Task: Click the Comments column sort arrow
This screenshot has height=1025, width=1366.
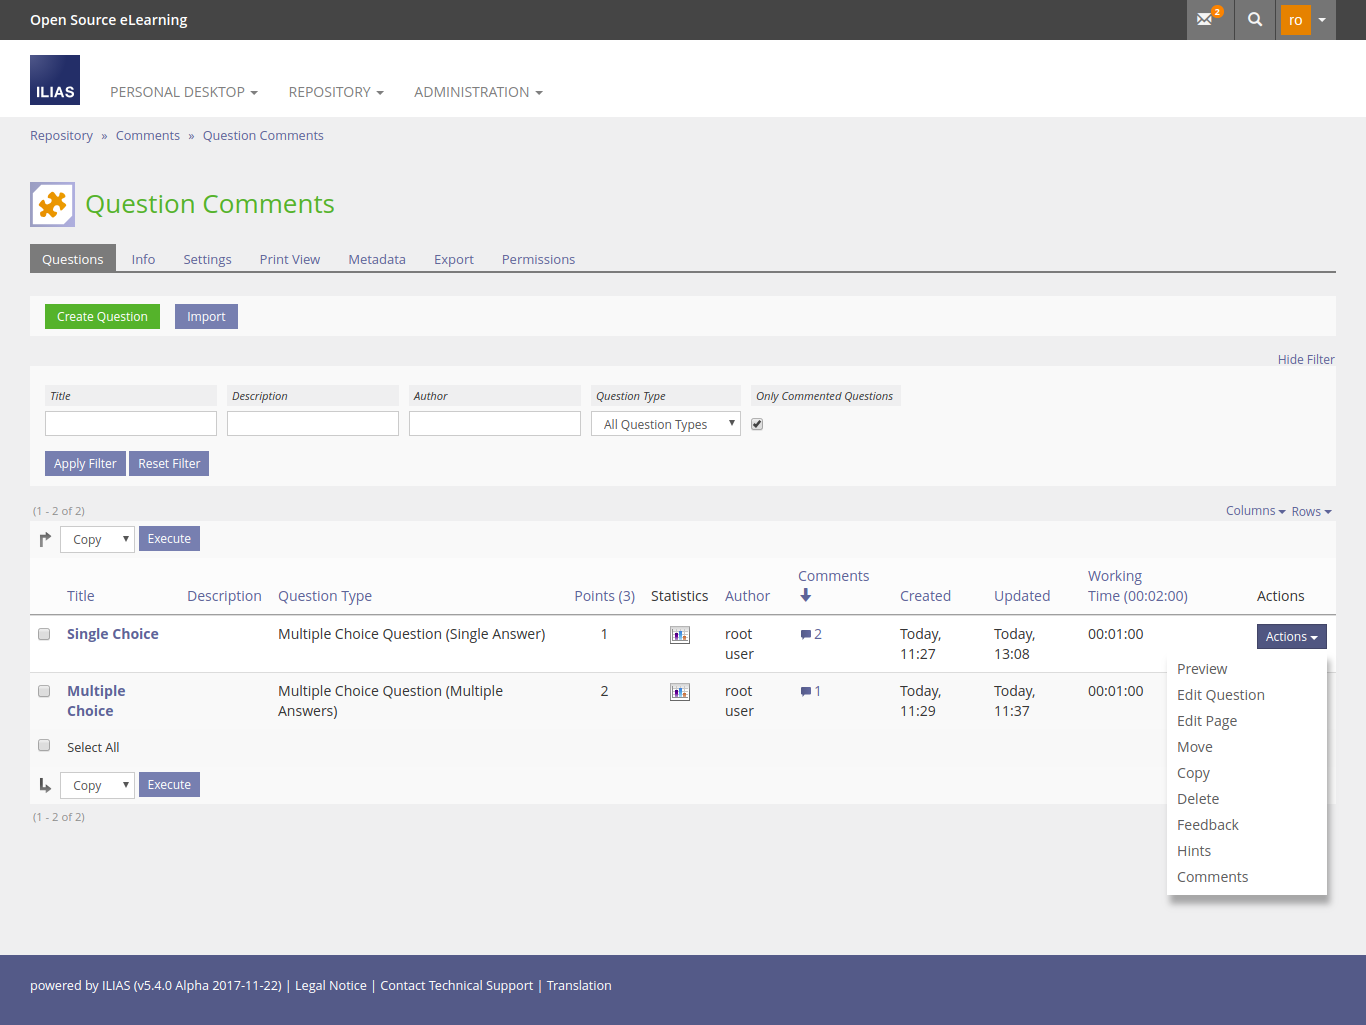Action: coord(806,596)
